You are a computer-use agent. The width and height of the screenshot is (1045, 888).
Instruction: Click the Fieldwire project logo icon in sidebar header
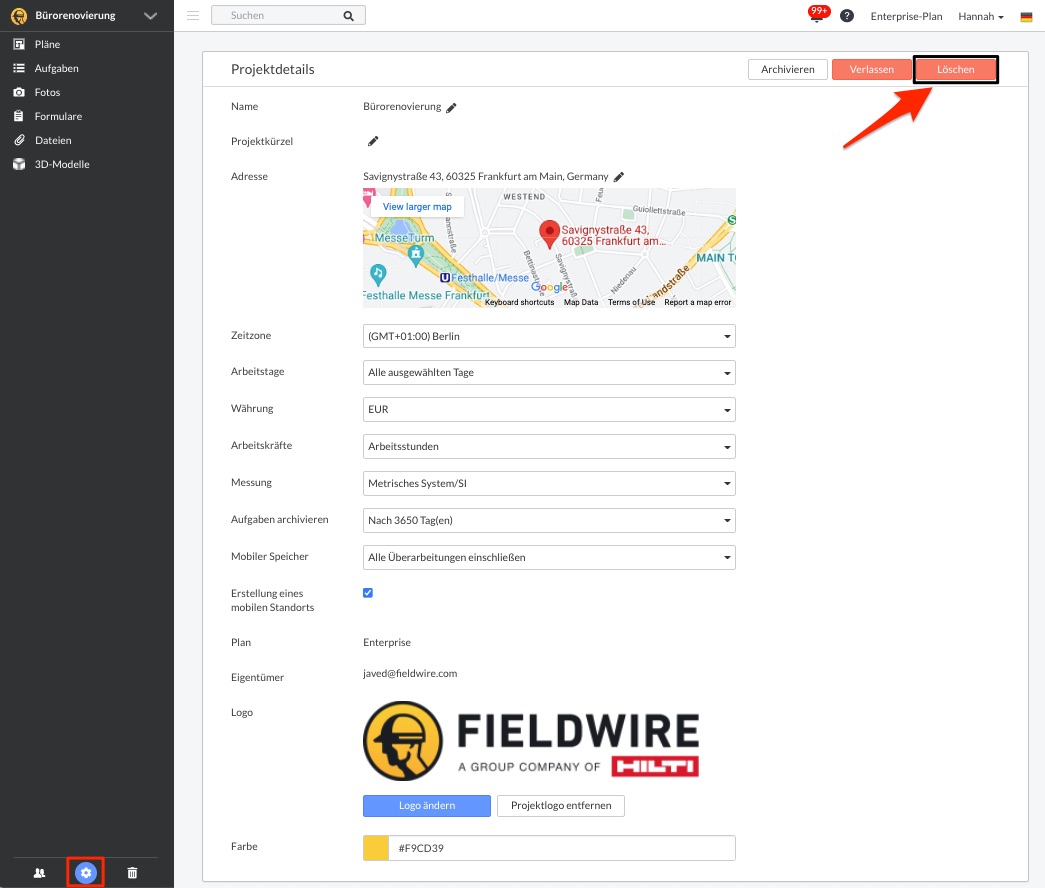click(x=19, y=15)
